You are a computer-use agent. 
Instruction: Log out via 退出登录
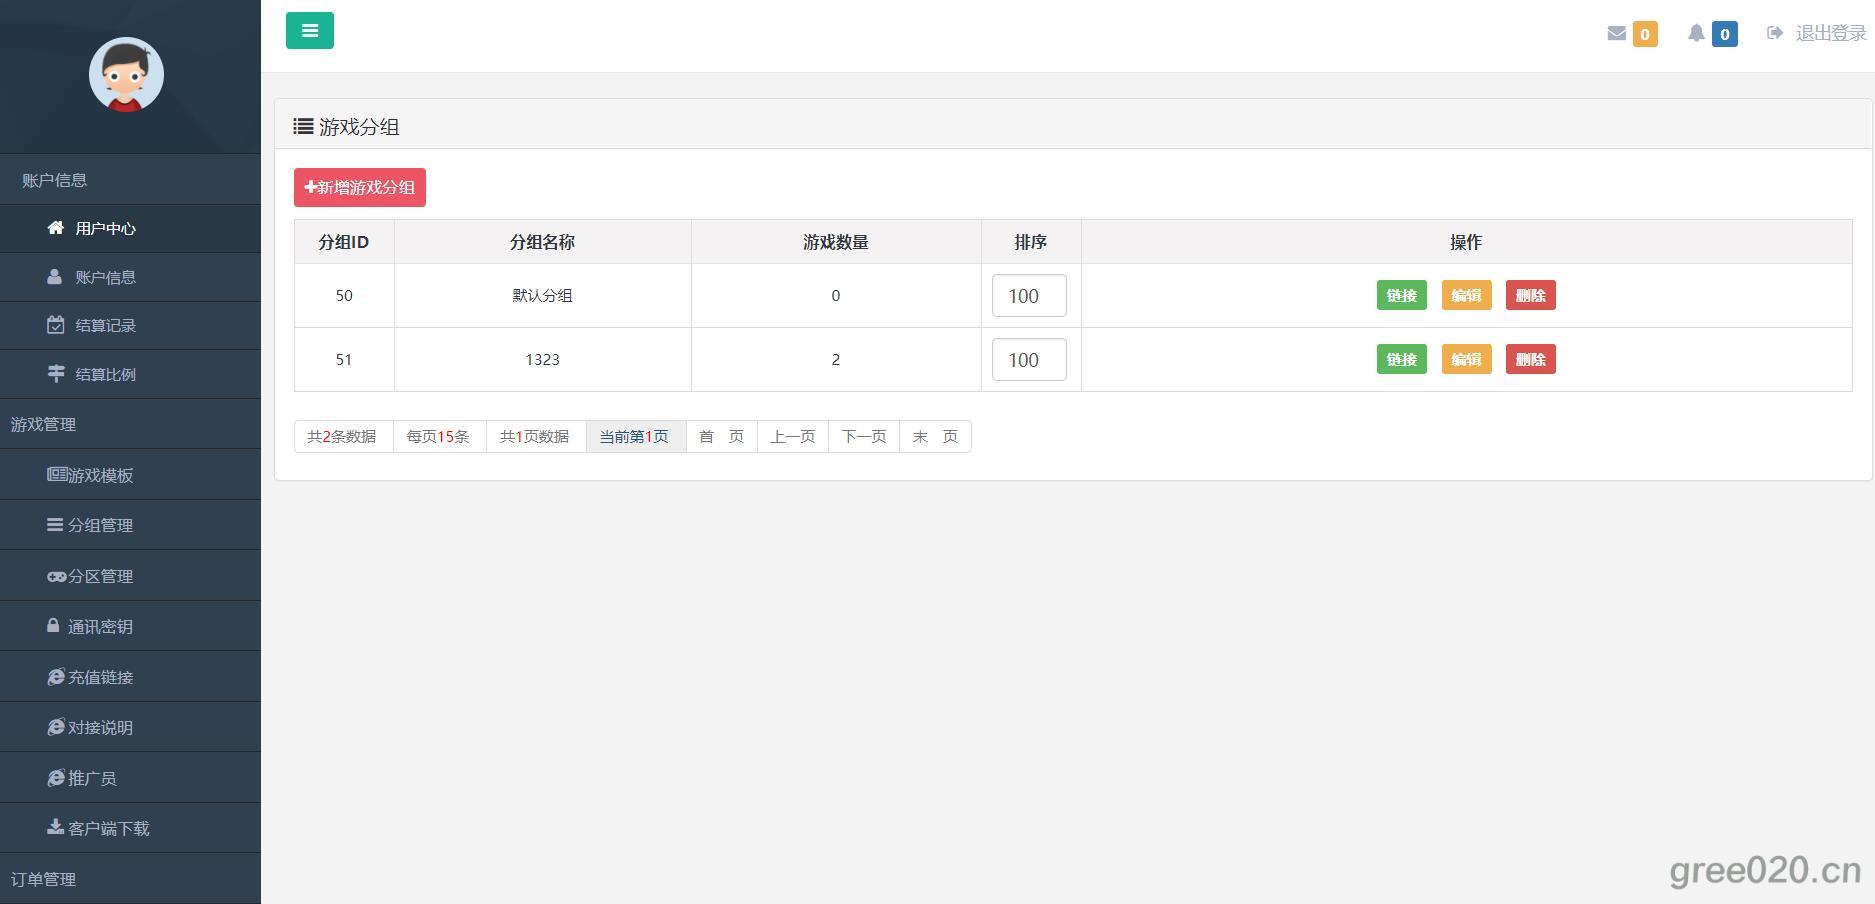click(1818, 34)
